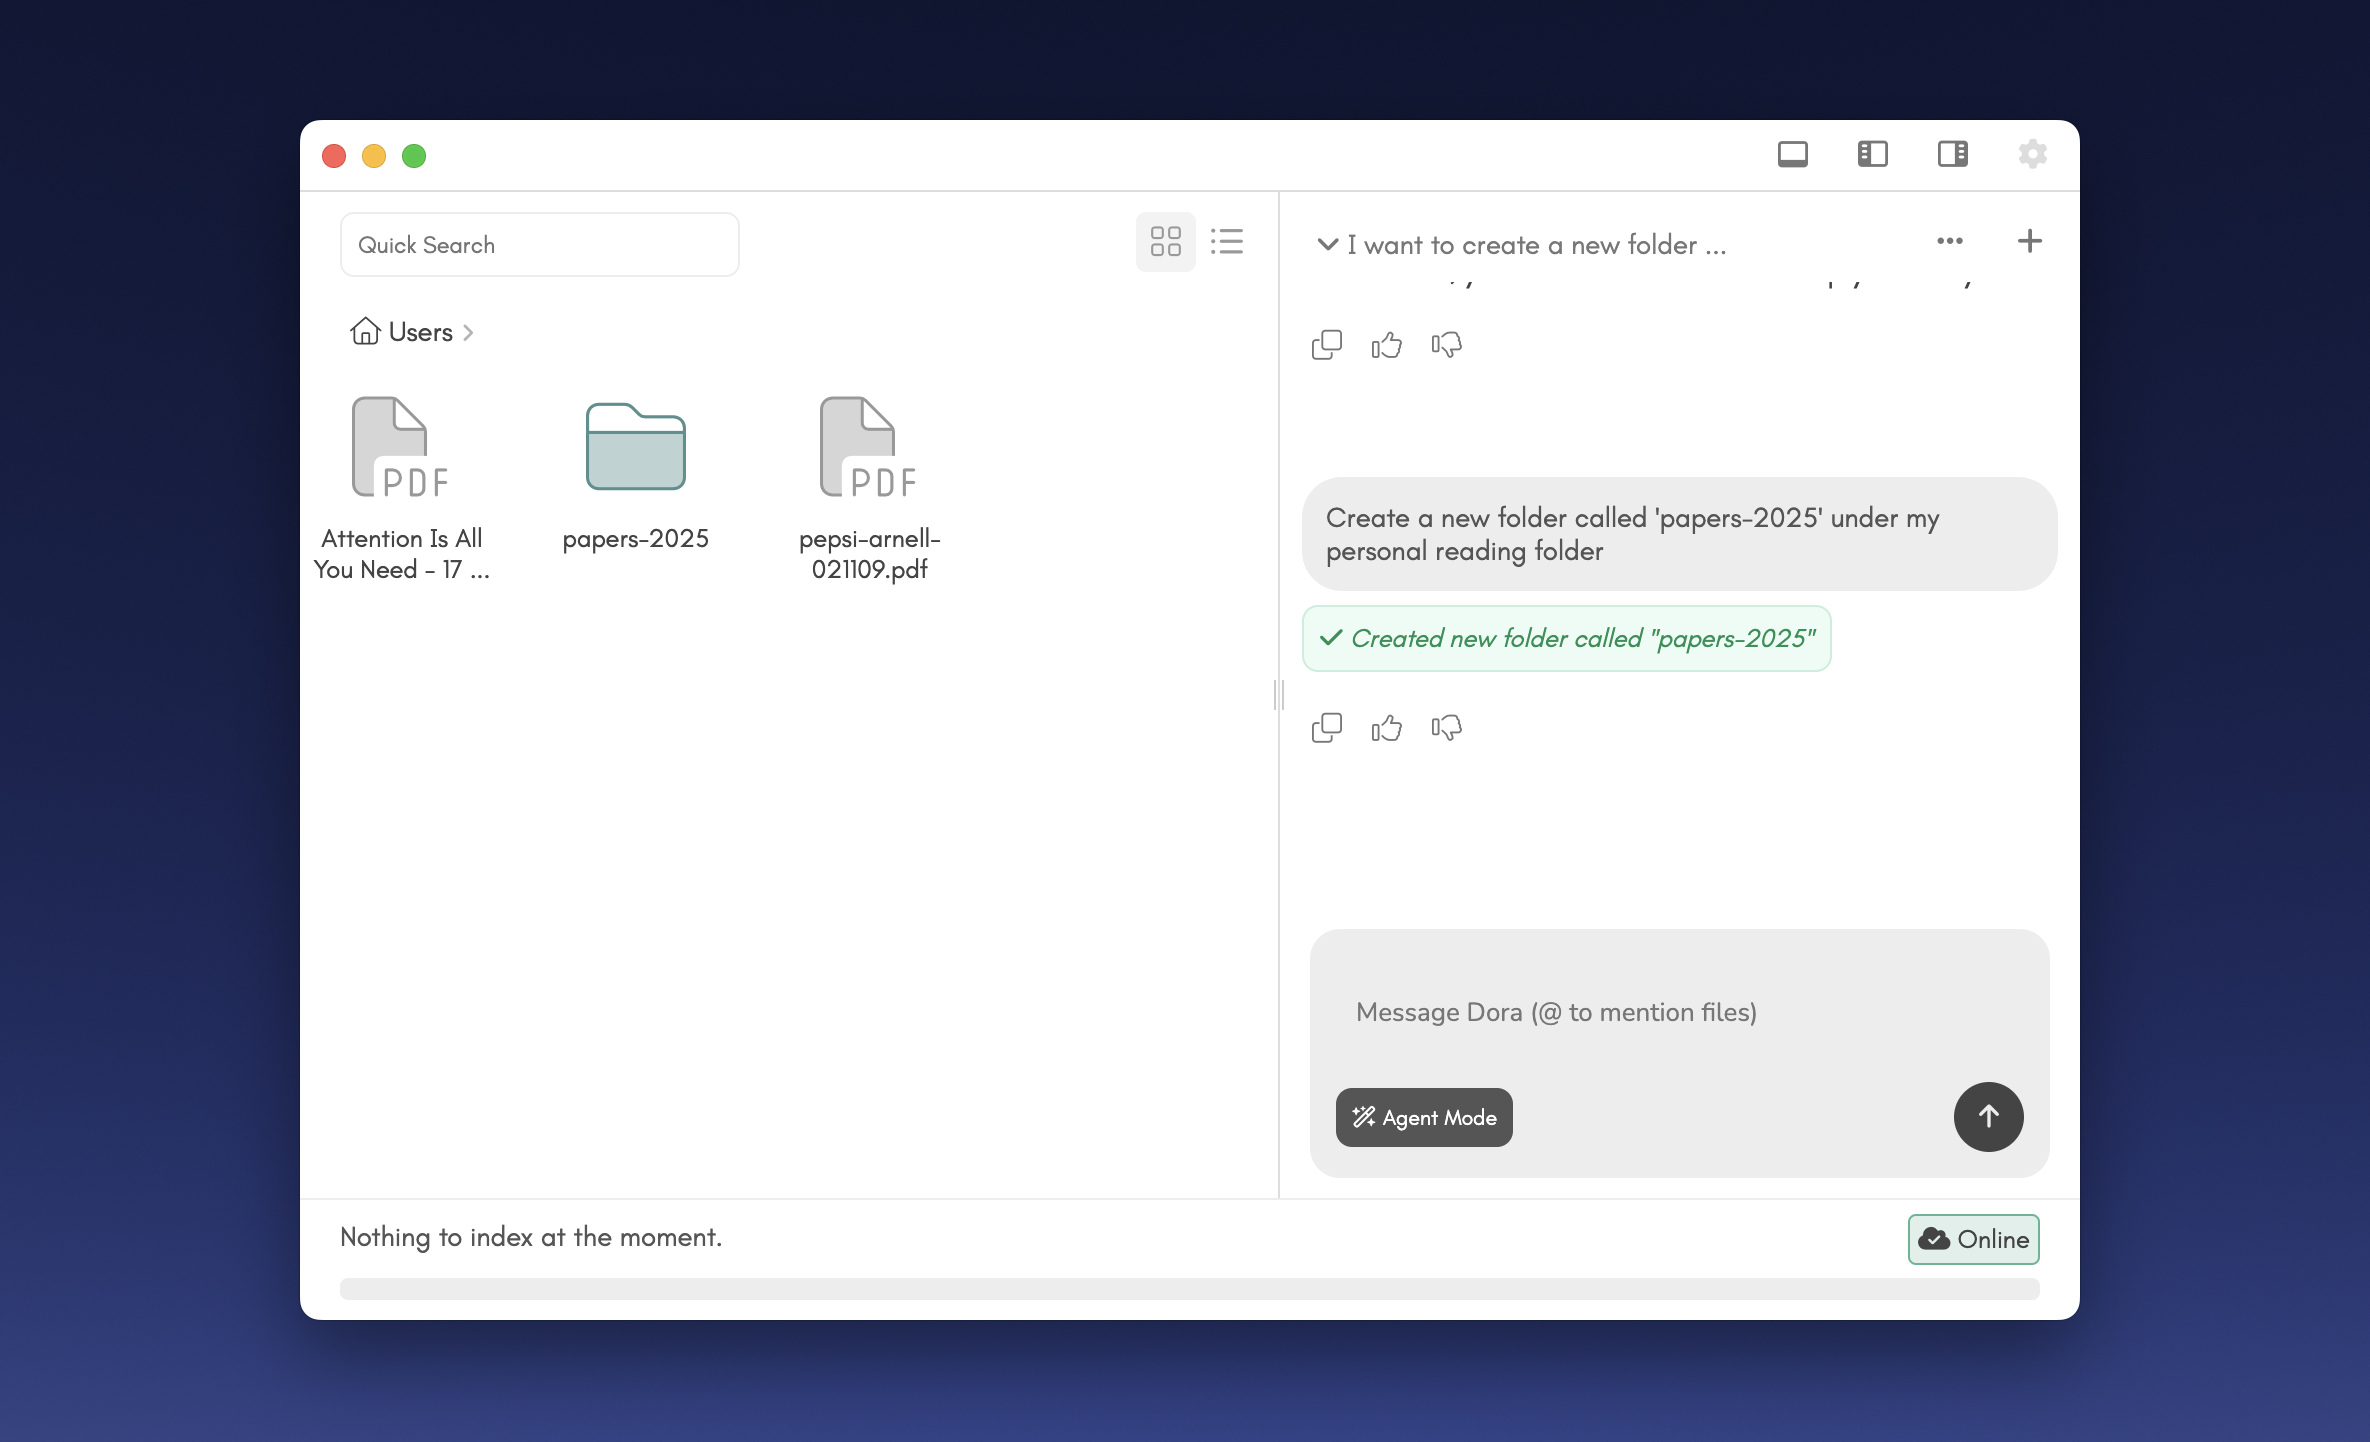Thumbs up the papers-2025 folder response

point(1386,728)
